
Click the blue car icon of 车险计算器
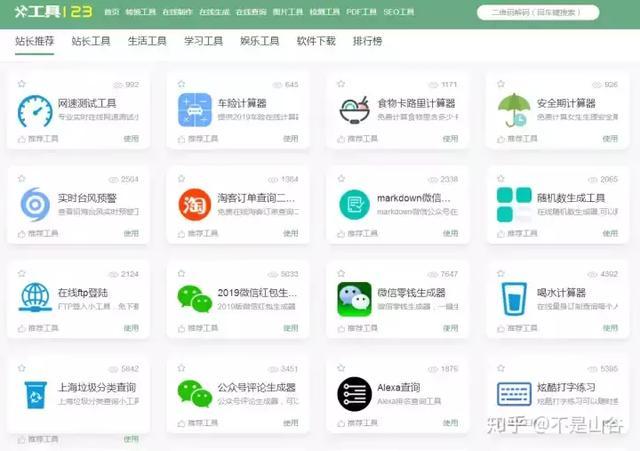tap(195, 110)
